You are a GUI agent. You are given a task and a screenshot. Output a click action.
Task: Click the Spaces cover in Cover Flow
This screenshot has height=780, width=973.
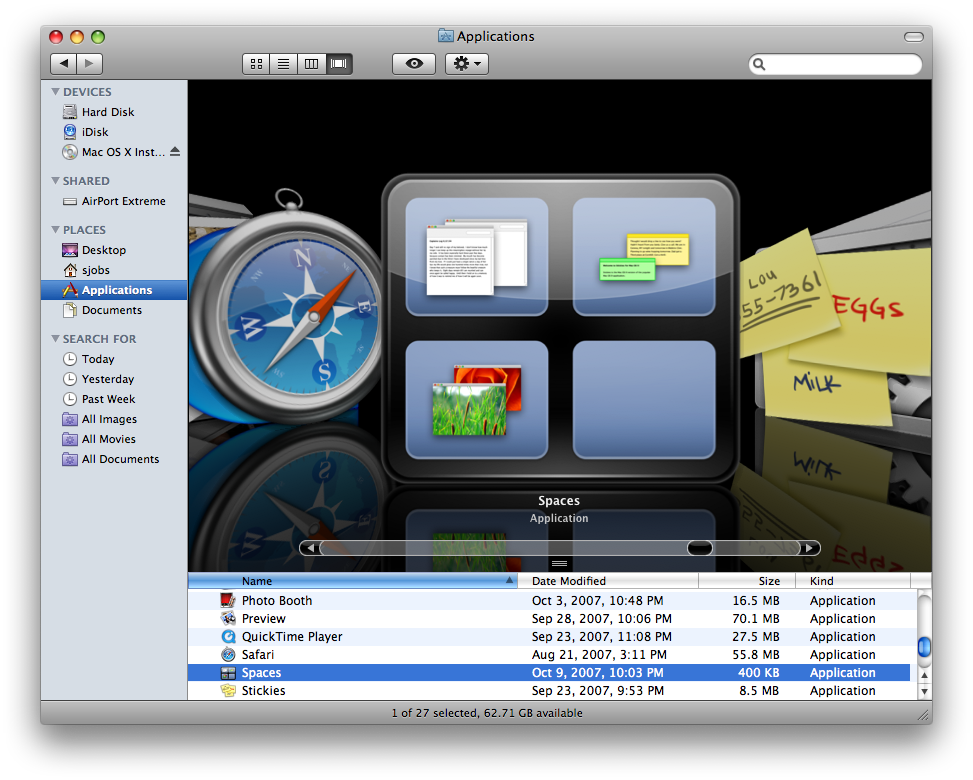pyautogui.click(x=560, y=328)
